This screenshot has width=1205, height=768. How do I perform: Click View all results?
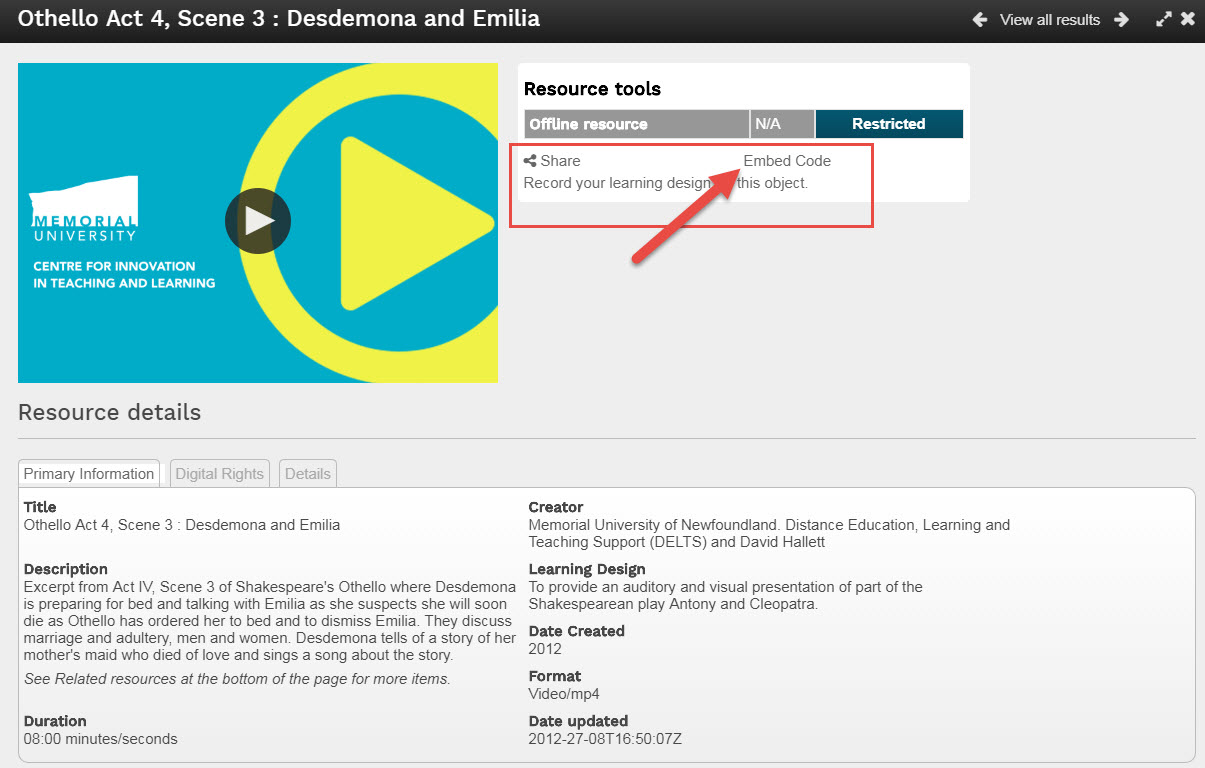tap(1049, 20)
